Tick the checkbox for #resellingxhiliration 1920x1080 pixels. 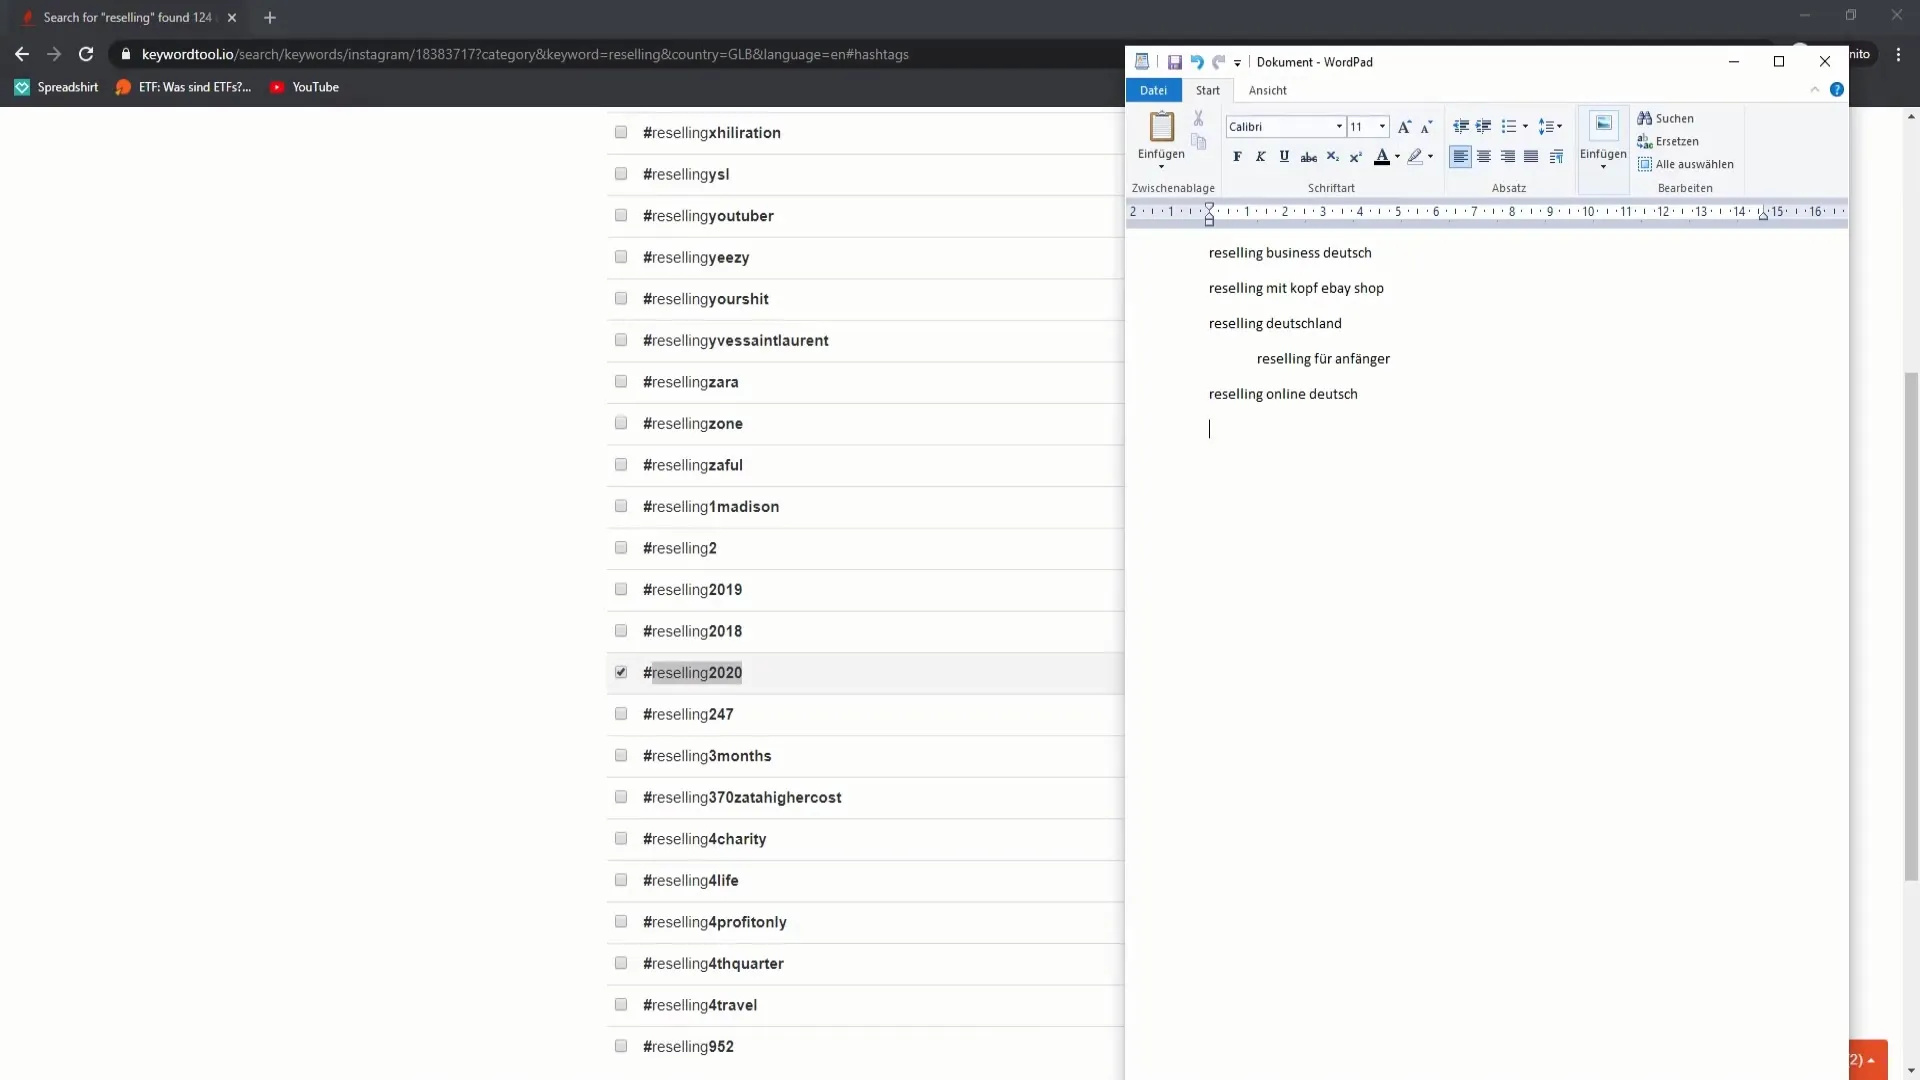tap(621, 132)
